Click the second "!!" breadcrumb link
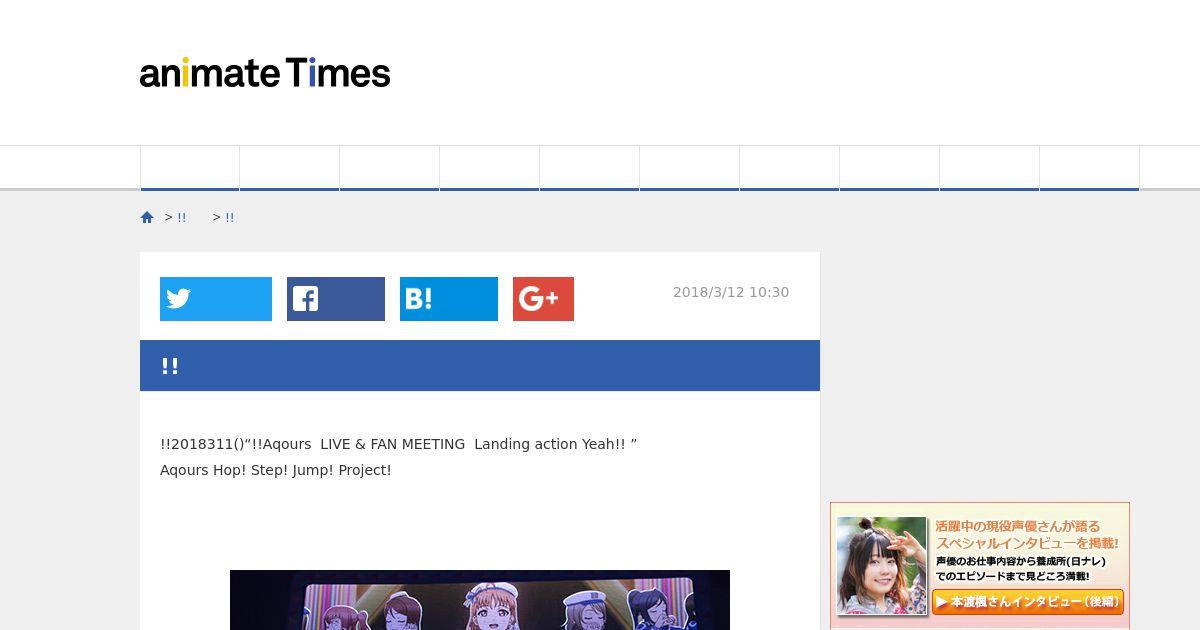Image resolution: width=1200 pixels, height=630 pixels. coord(230,217)
